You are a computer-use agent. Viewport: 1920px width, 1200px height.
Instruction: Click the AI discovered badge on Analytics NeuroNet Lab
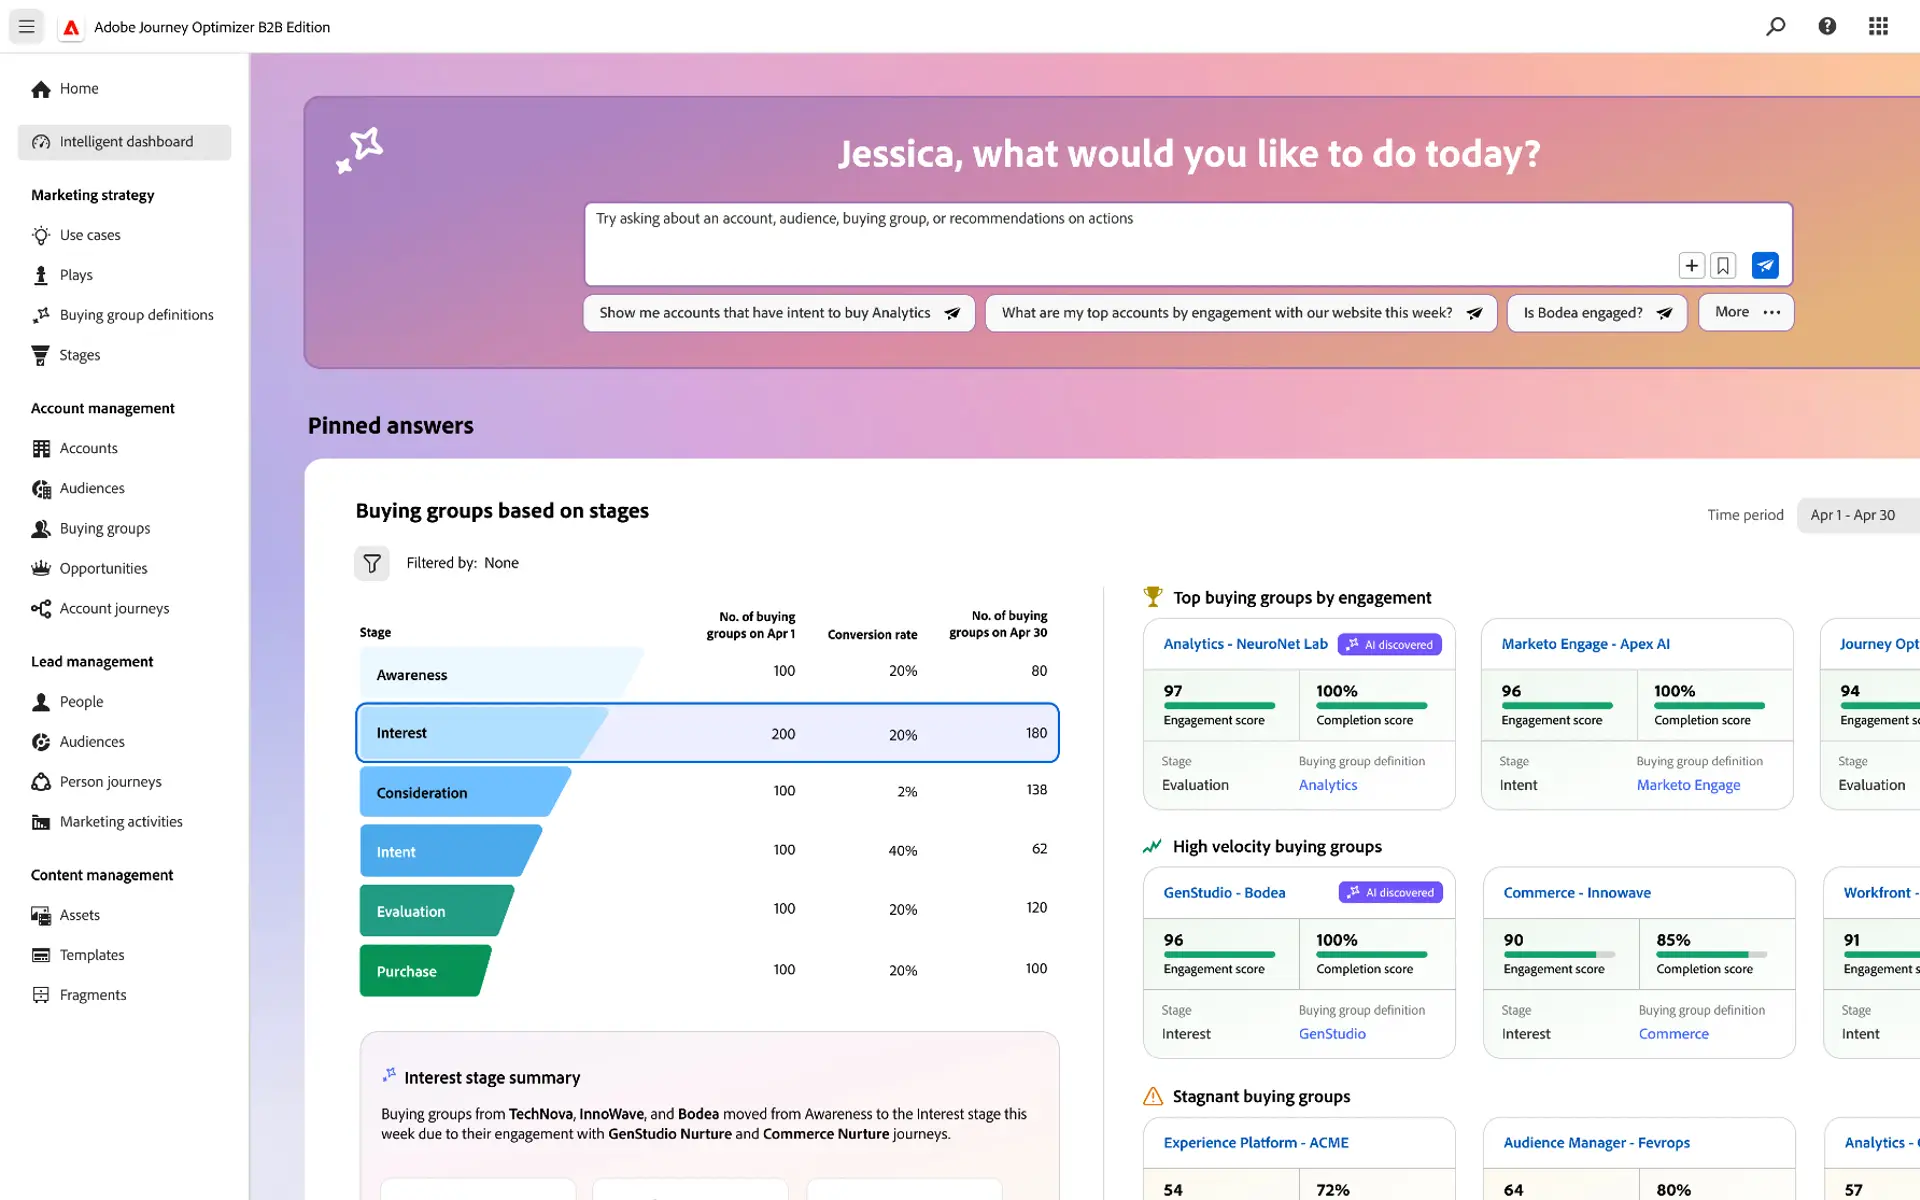point(1386,643)
